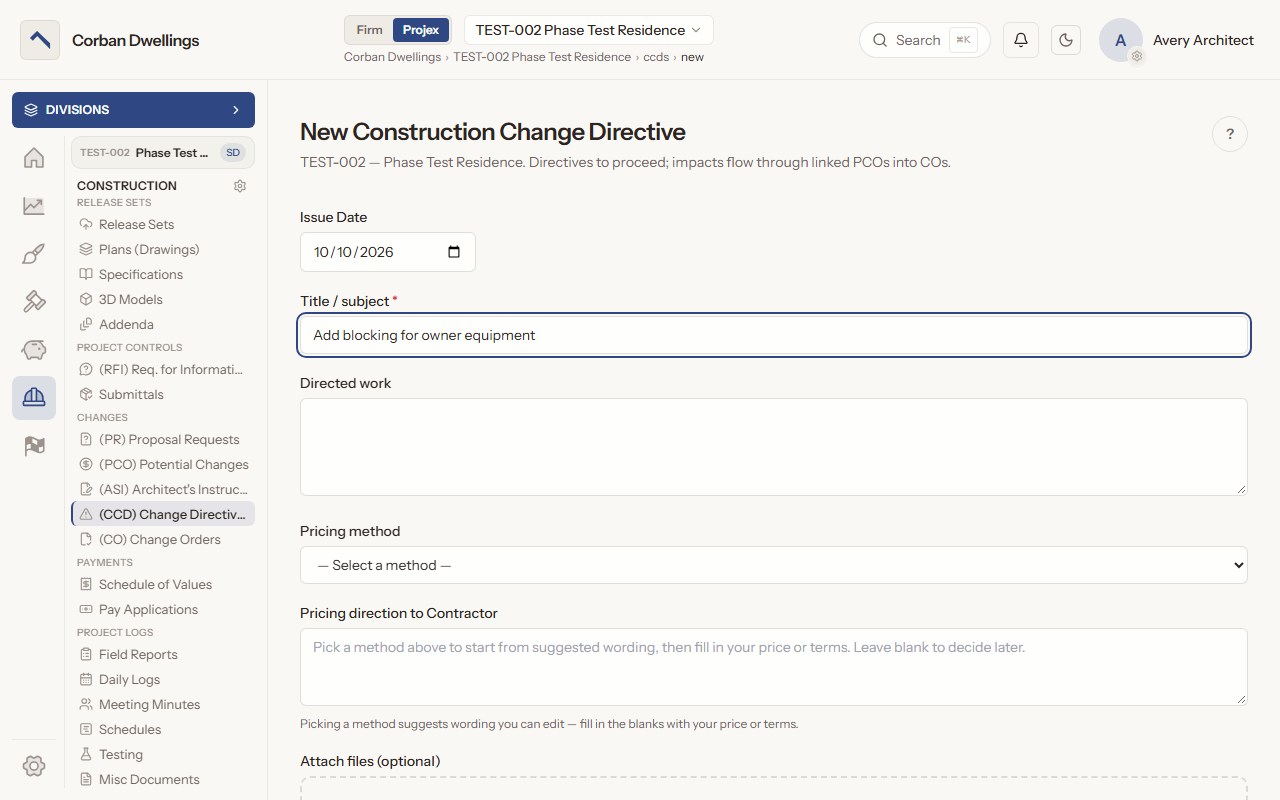Viewport: 1280px width, 800px height.
Task: Open the piggy bank finance icon in the left rail
Action: pos(34,350)
